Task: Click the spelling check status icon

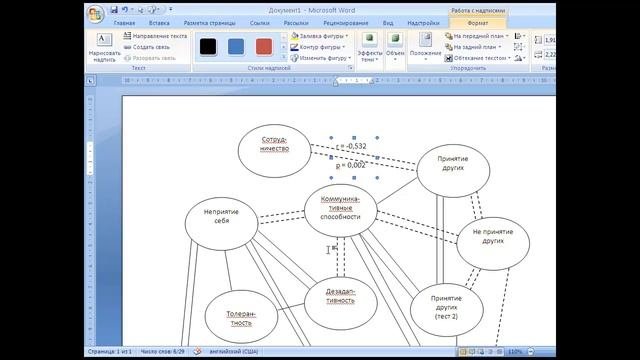Action: (x=197, y=351)
